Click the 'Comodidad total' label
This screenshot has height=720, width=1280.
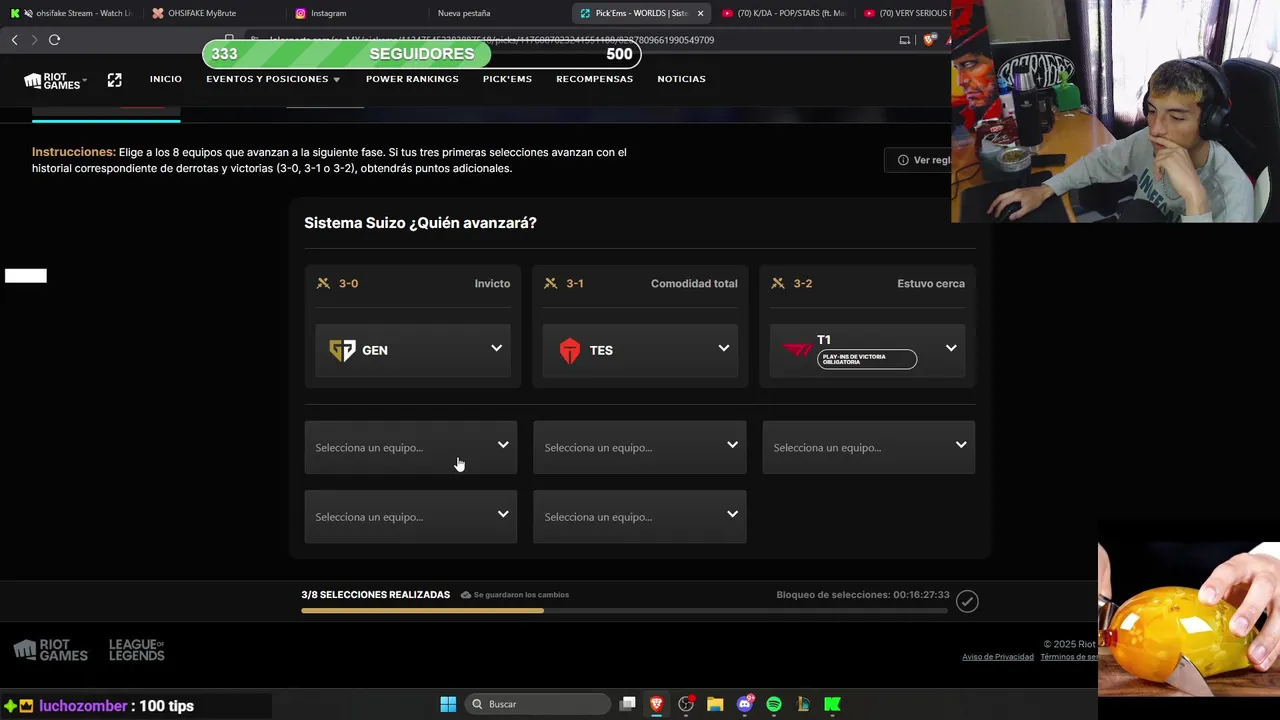[x=694, y=283]
